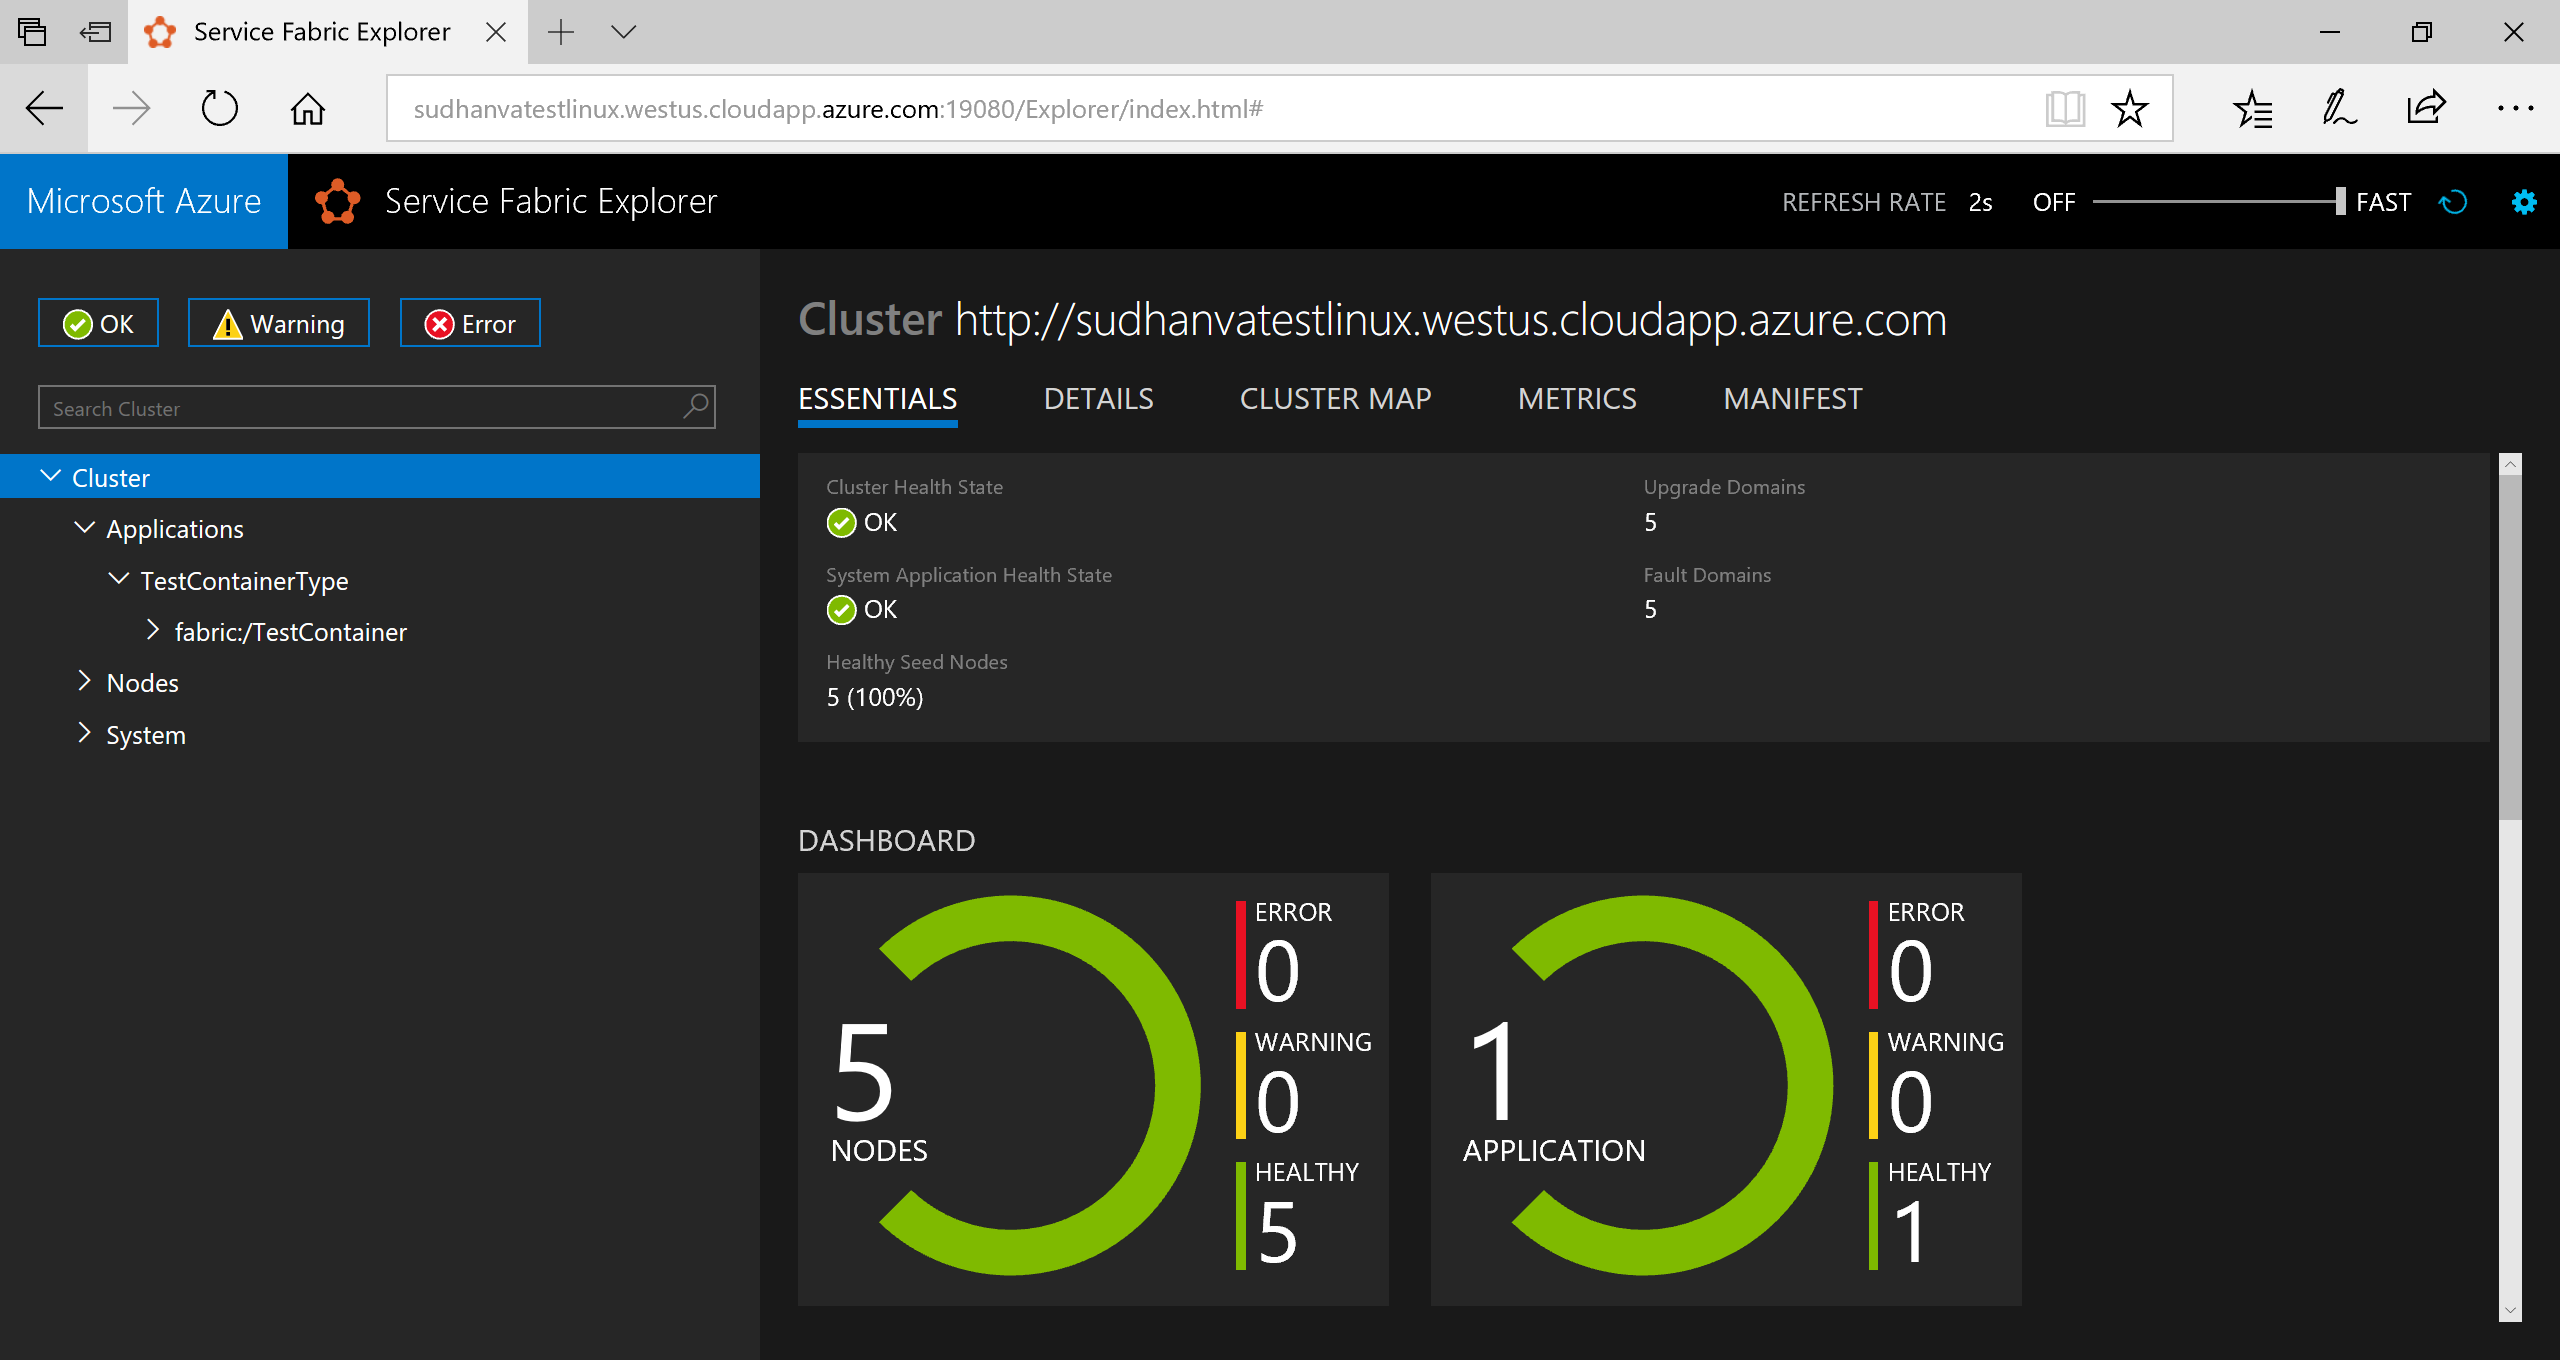This screenshot has width=2560, height=1360.
Task: Expand the Nodes tree item
Action: point(85,681)
